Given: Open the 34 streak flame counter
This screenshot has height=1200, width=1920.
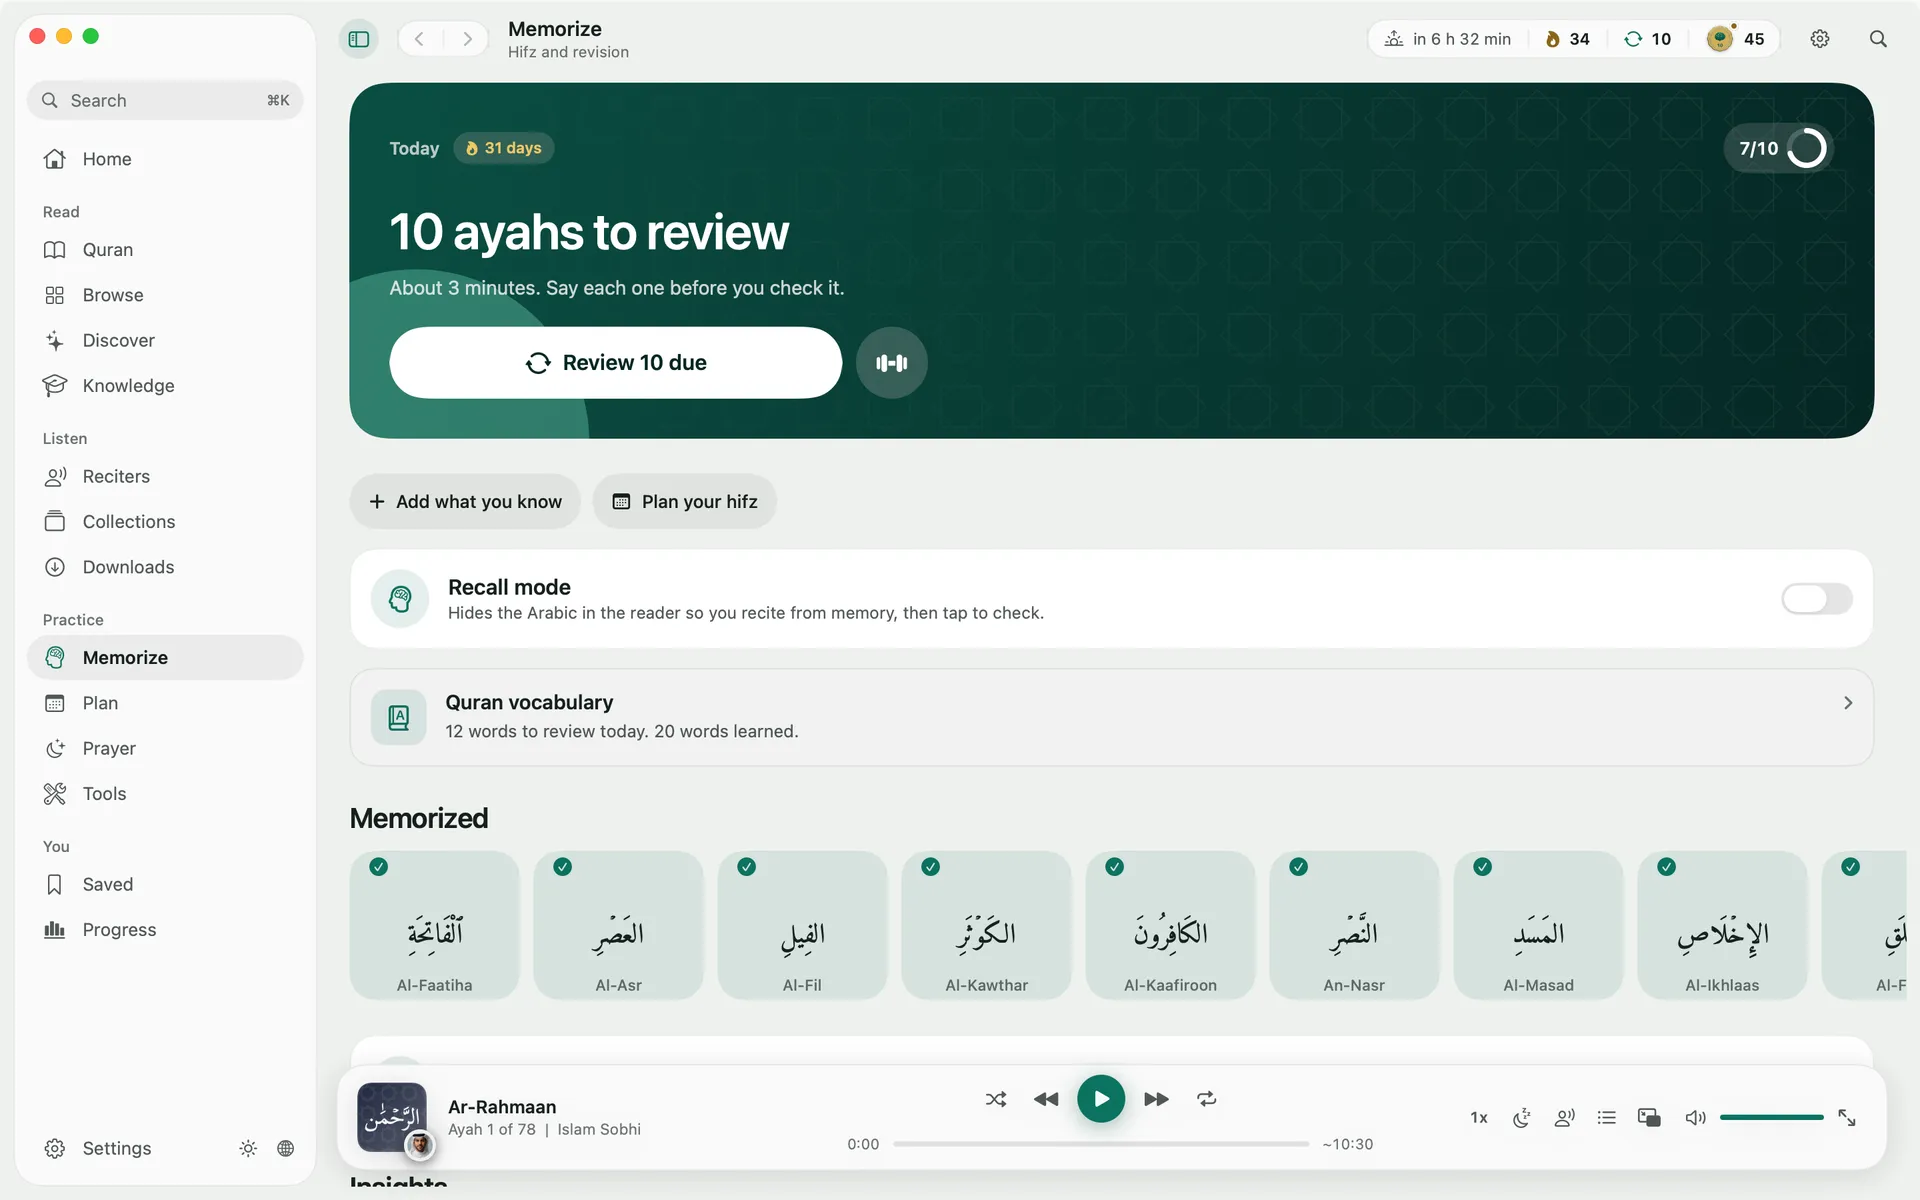Looking at the screenshot, I should point(1567,39).
